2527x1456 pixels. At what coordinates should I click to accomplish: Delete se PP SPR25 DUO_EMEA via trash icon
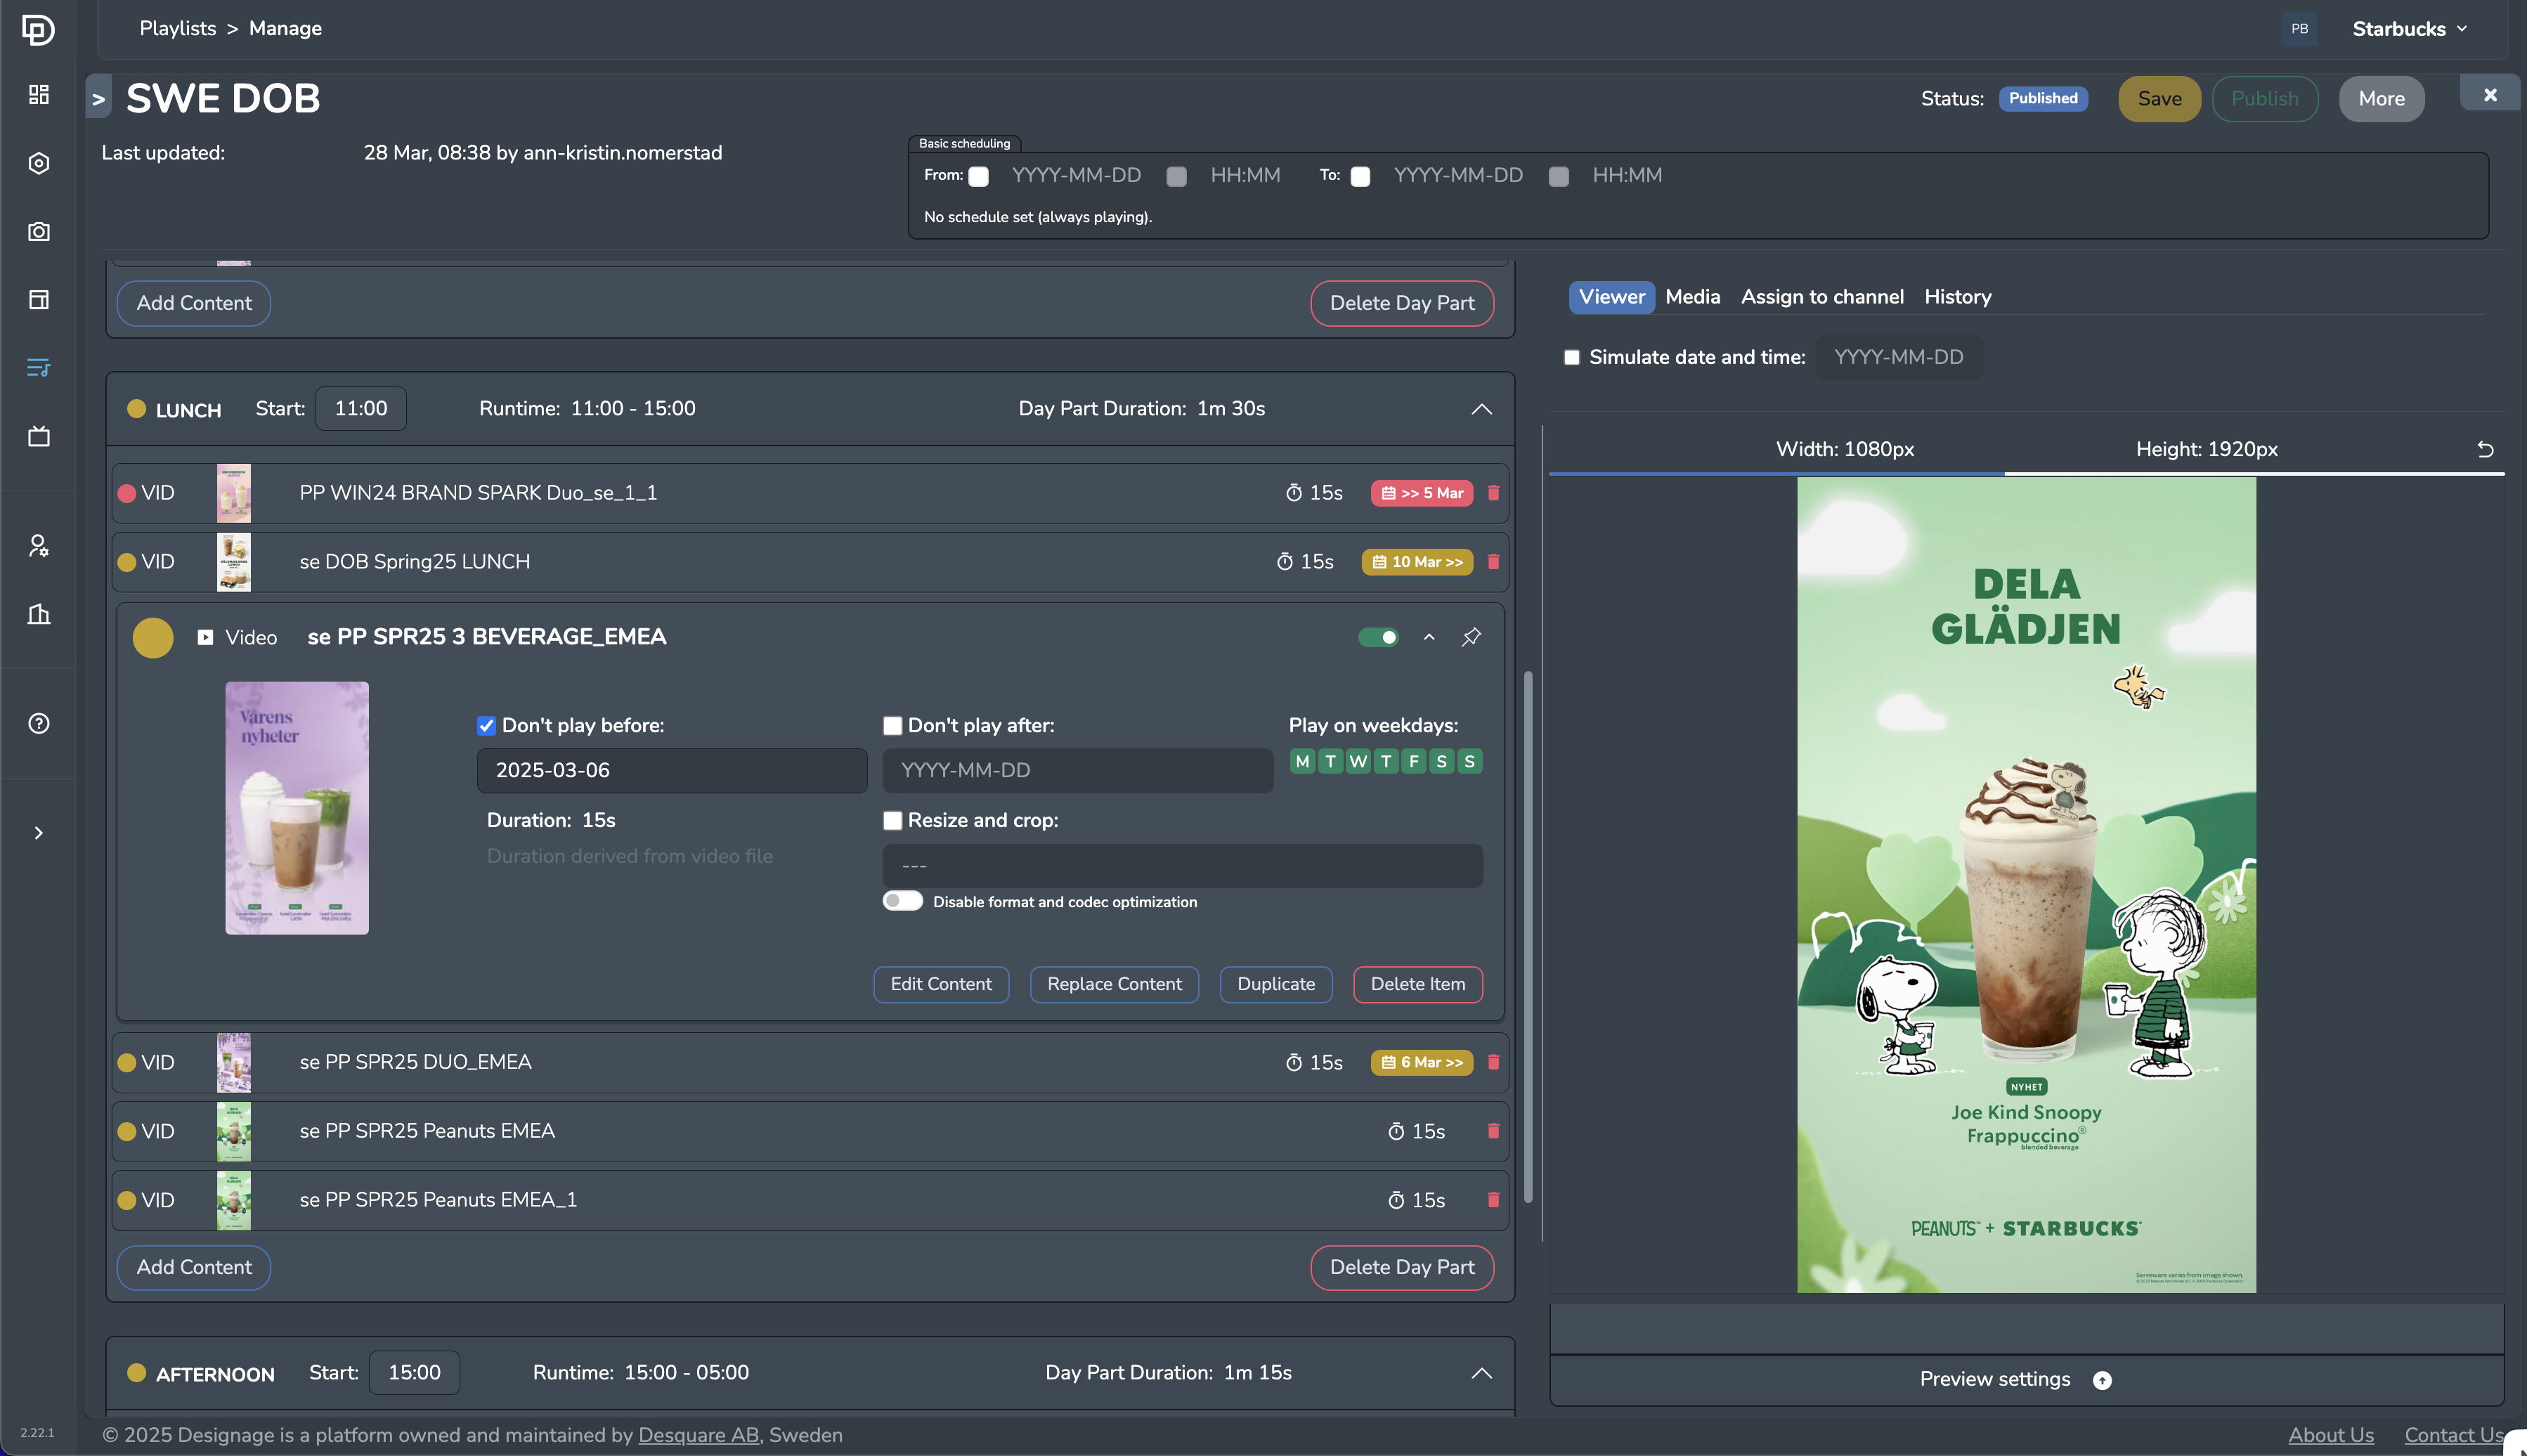1493,1062
